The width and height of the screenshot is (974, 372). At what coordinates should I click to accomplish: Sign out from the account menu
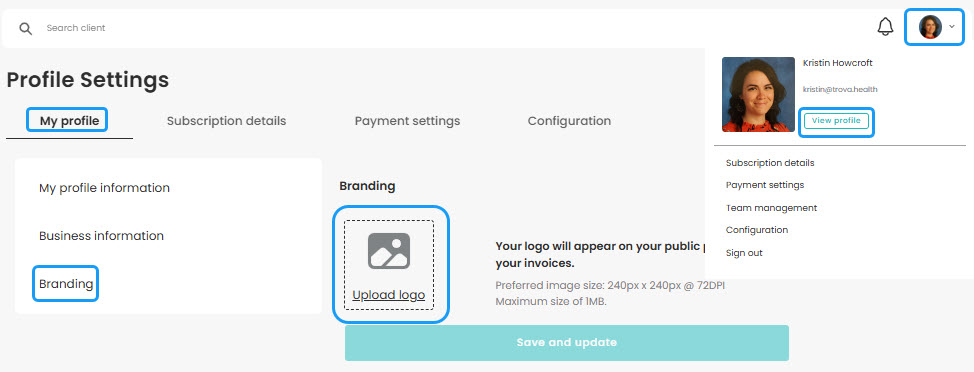coord(744,253)
